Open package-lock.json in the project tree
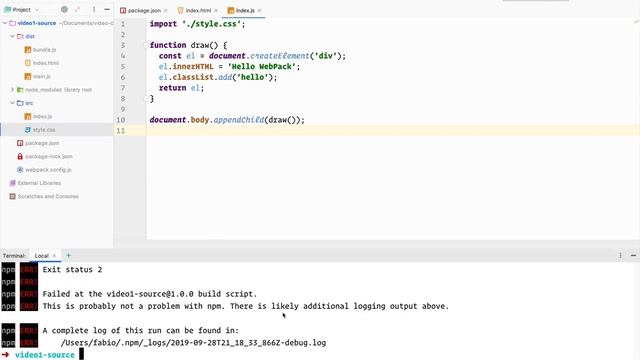The width and height of the screenshot is (640, 360). coord(49,156)
